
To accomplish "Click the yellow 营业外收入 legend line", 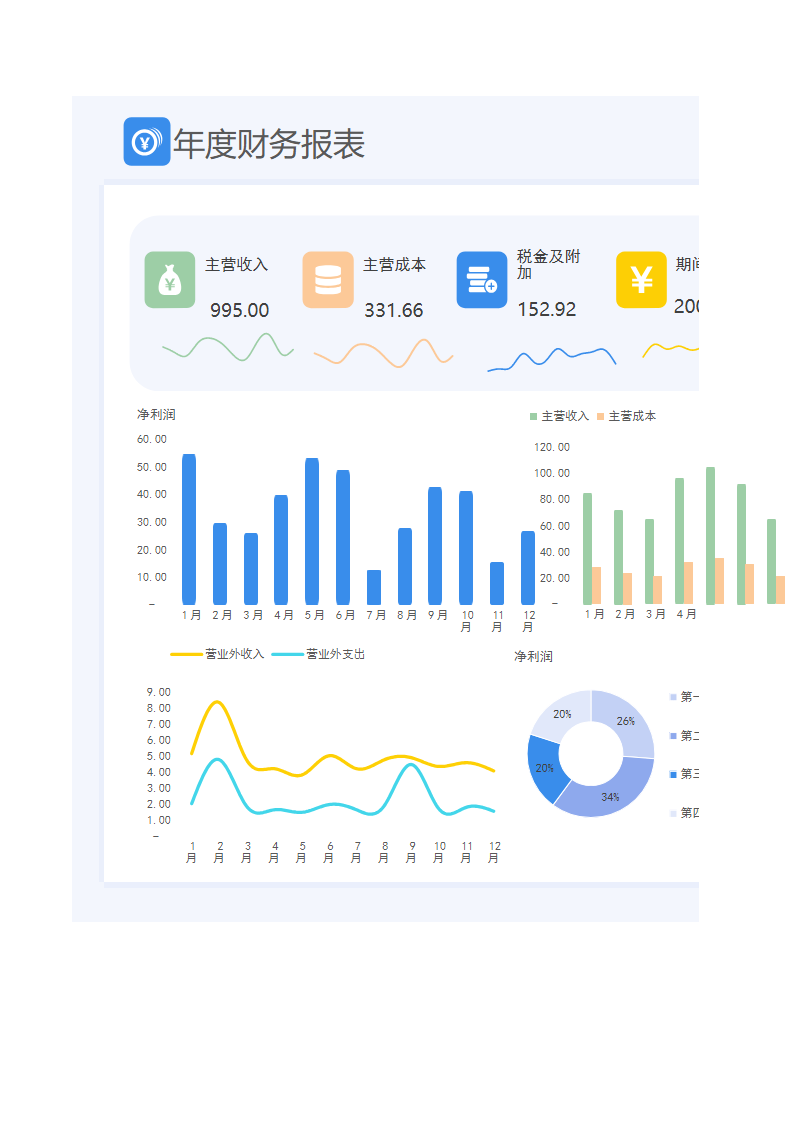I will coord(186,654).
